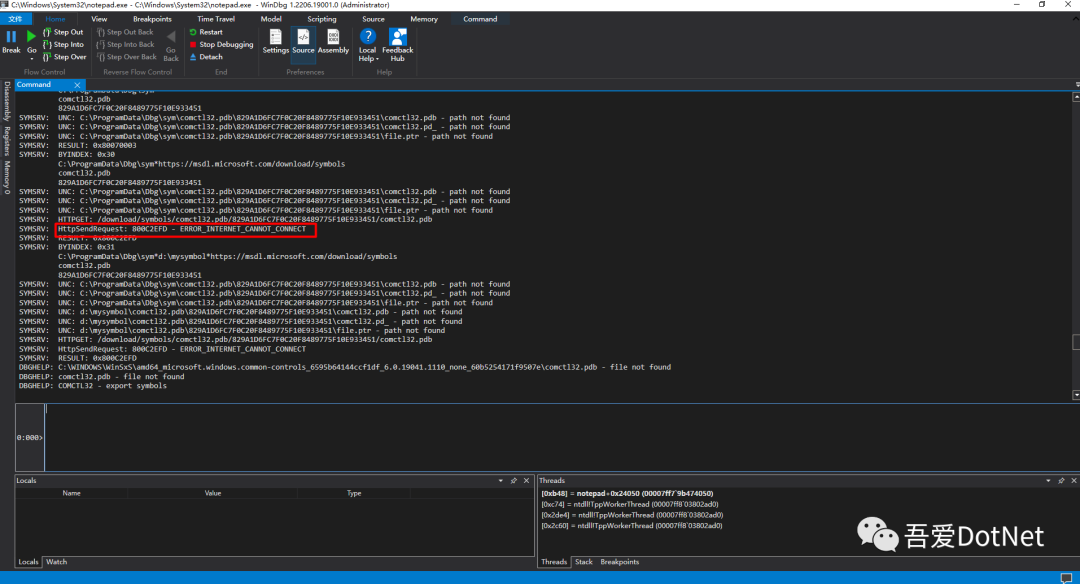Click the Type column header in Locals
1080x584 pixels.
pos(354,493)
